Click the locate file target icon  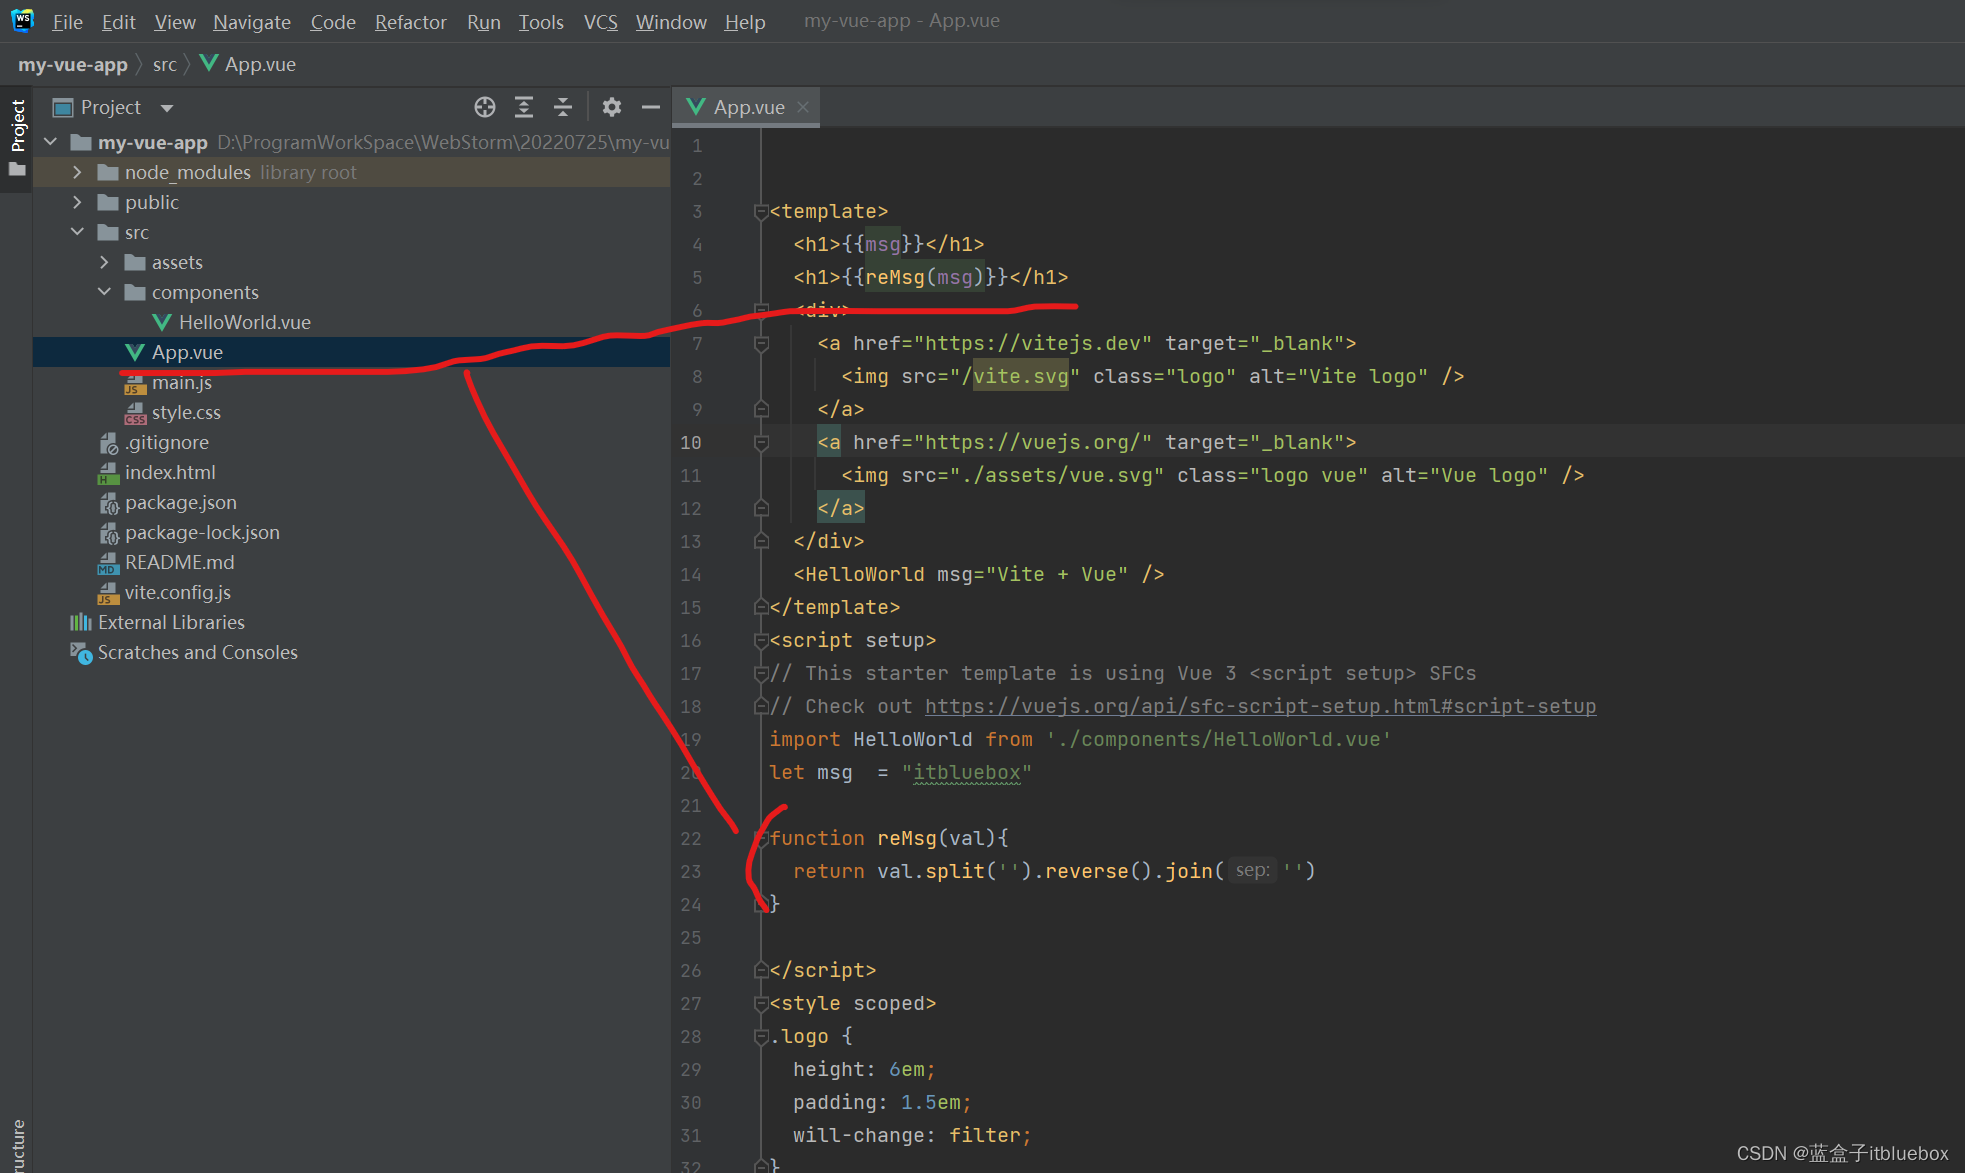[485, 107]
